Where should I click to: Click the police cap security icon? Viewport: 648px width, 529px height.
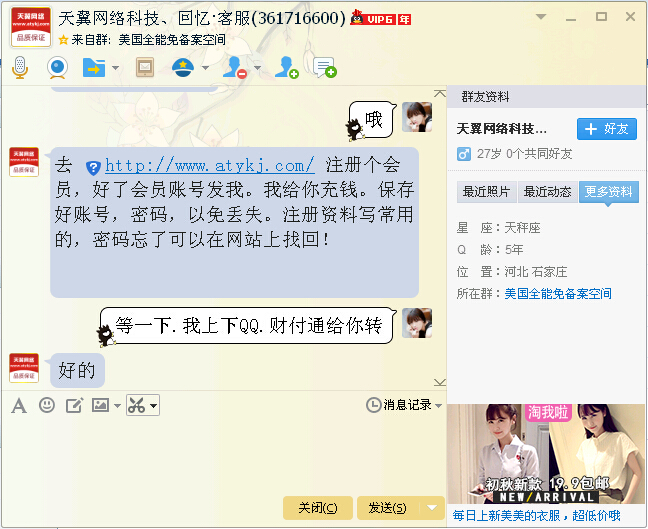point(183,67)
